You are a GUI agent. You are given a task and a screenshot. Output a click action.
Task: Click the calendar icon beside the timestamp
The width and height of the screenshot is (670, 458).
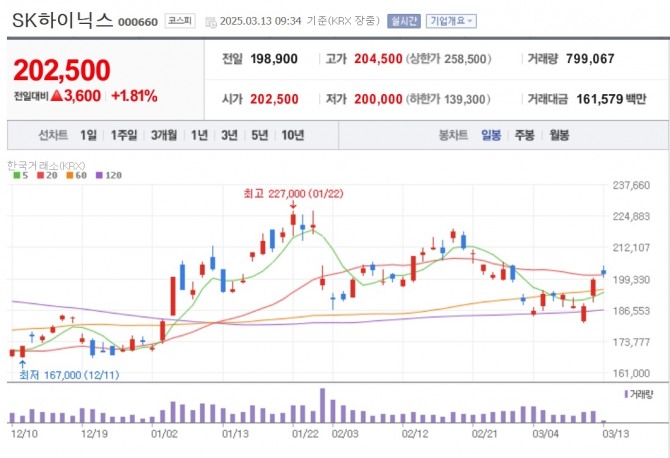[211, 22]
